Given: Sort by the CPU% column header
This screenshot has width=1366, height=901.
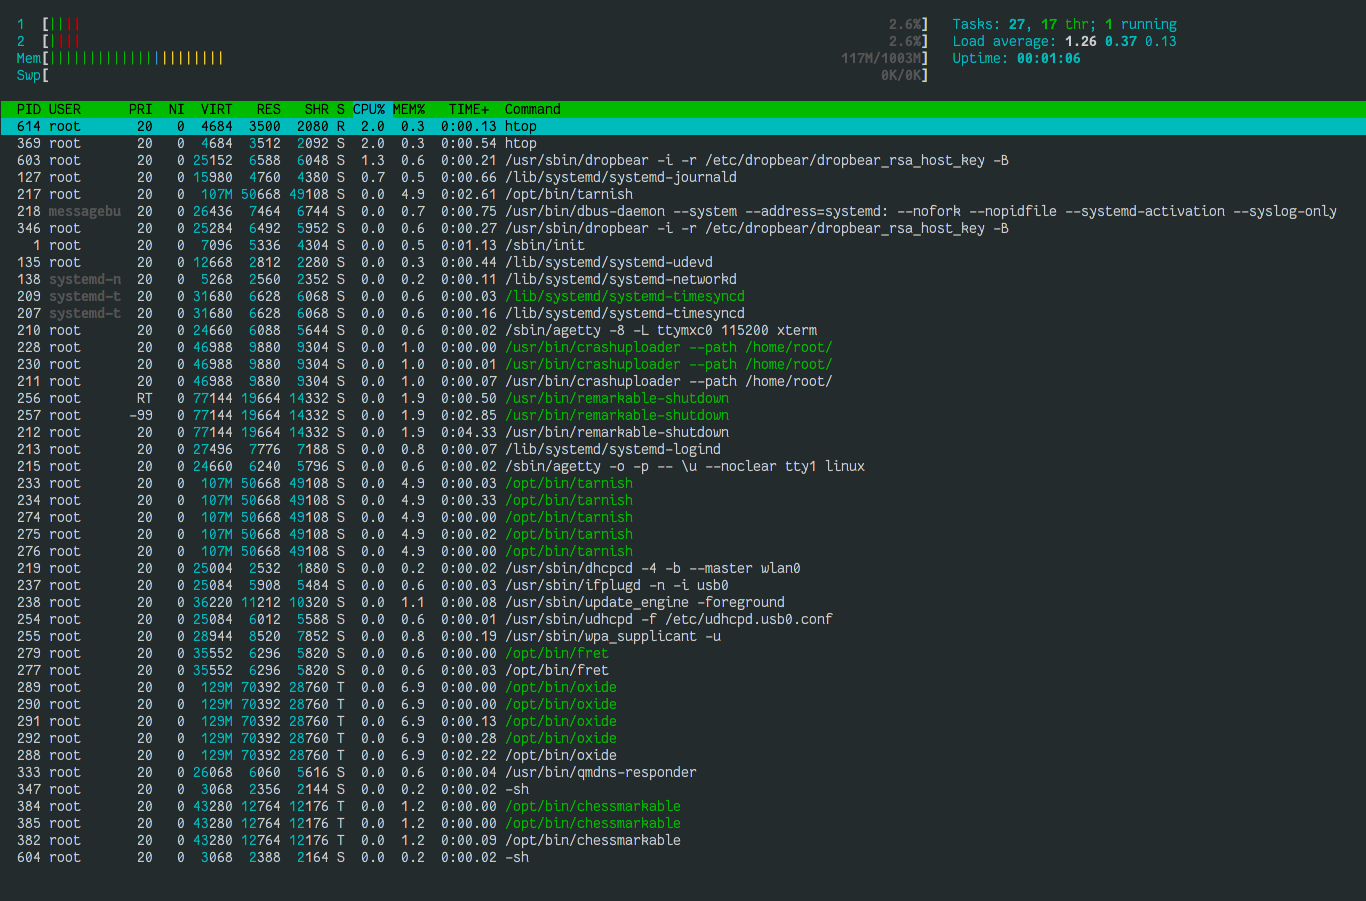Looking at the screenshot, I should pyautogui.click(x=368, y=109).
